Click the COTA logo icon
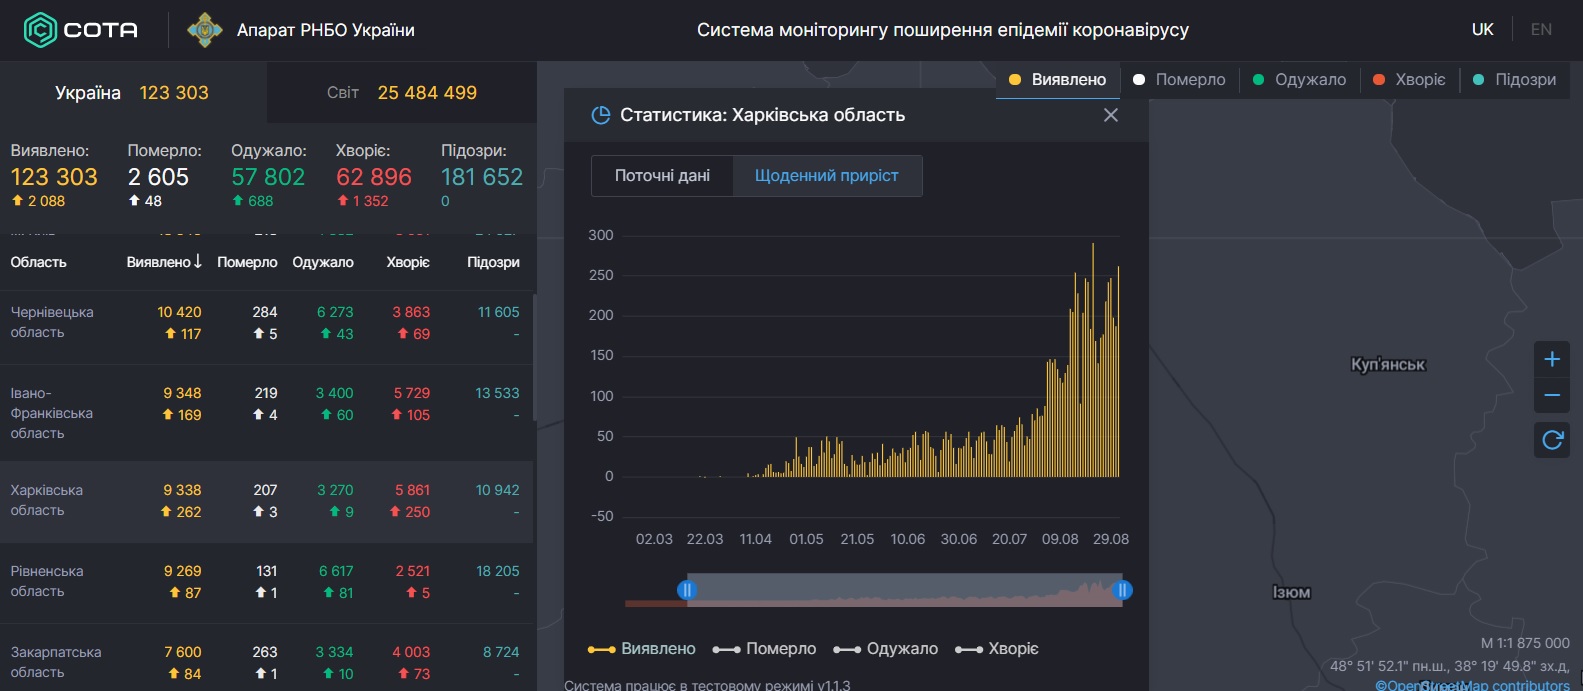This screenshot has width=1583, height=691. click(40, 30)
